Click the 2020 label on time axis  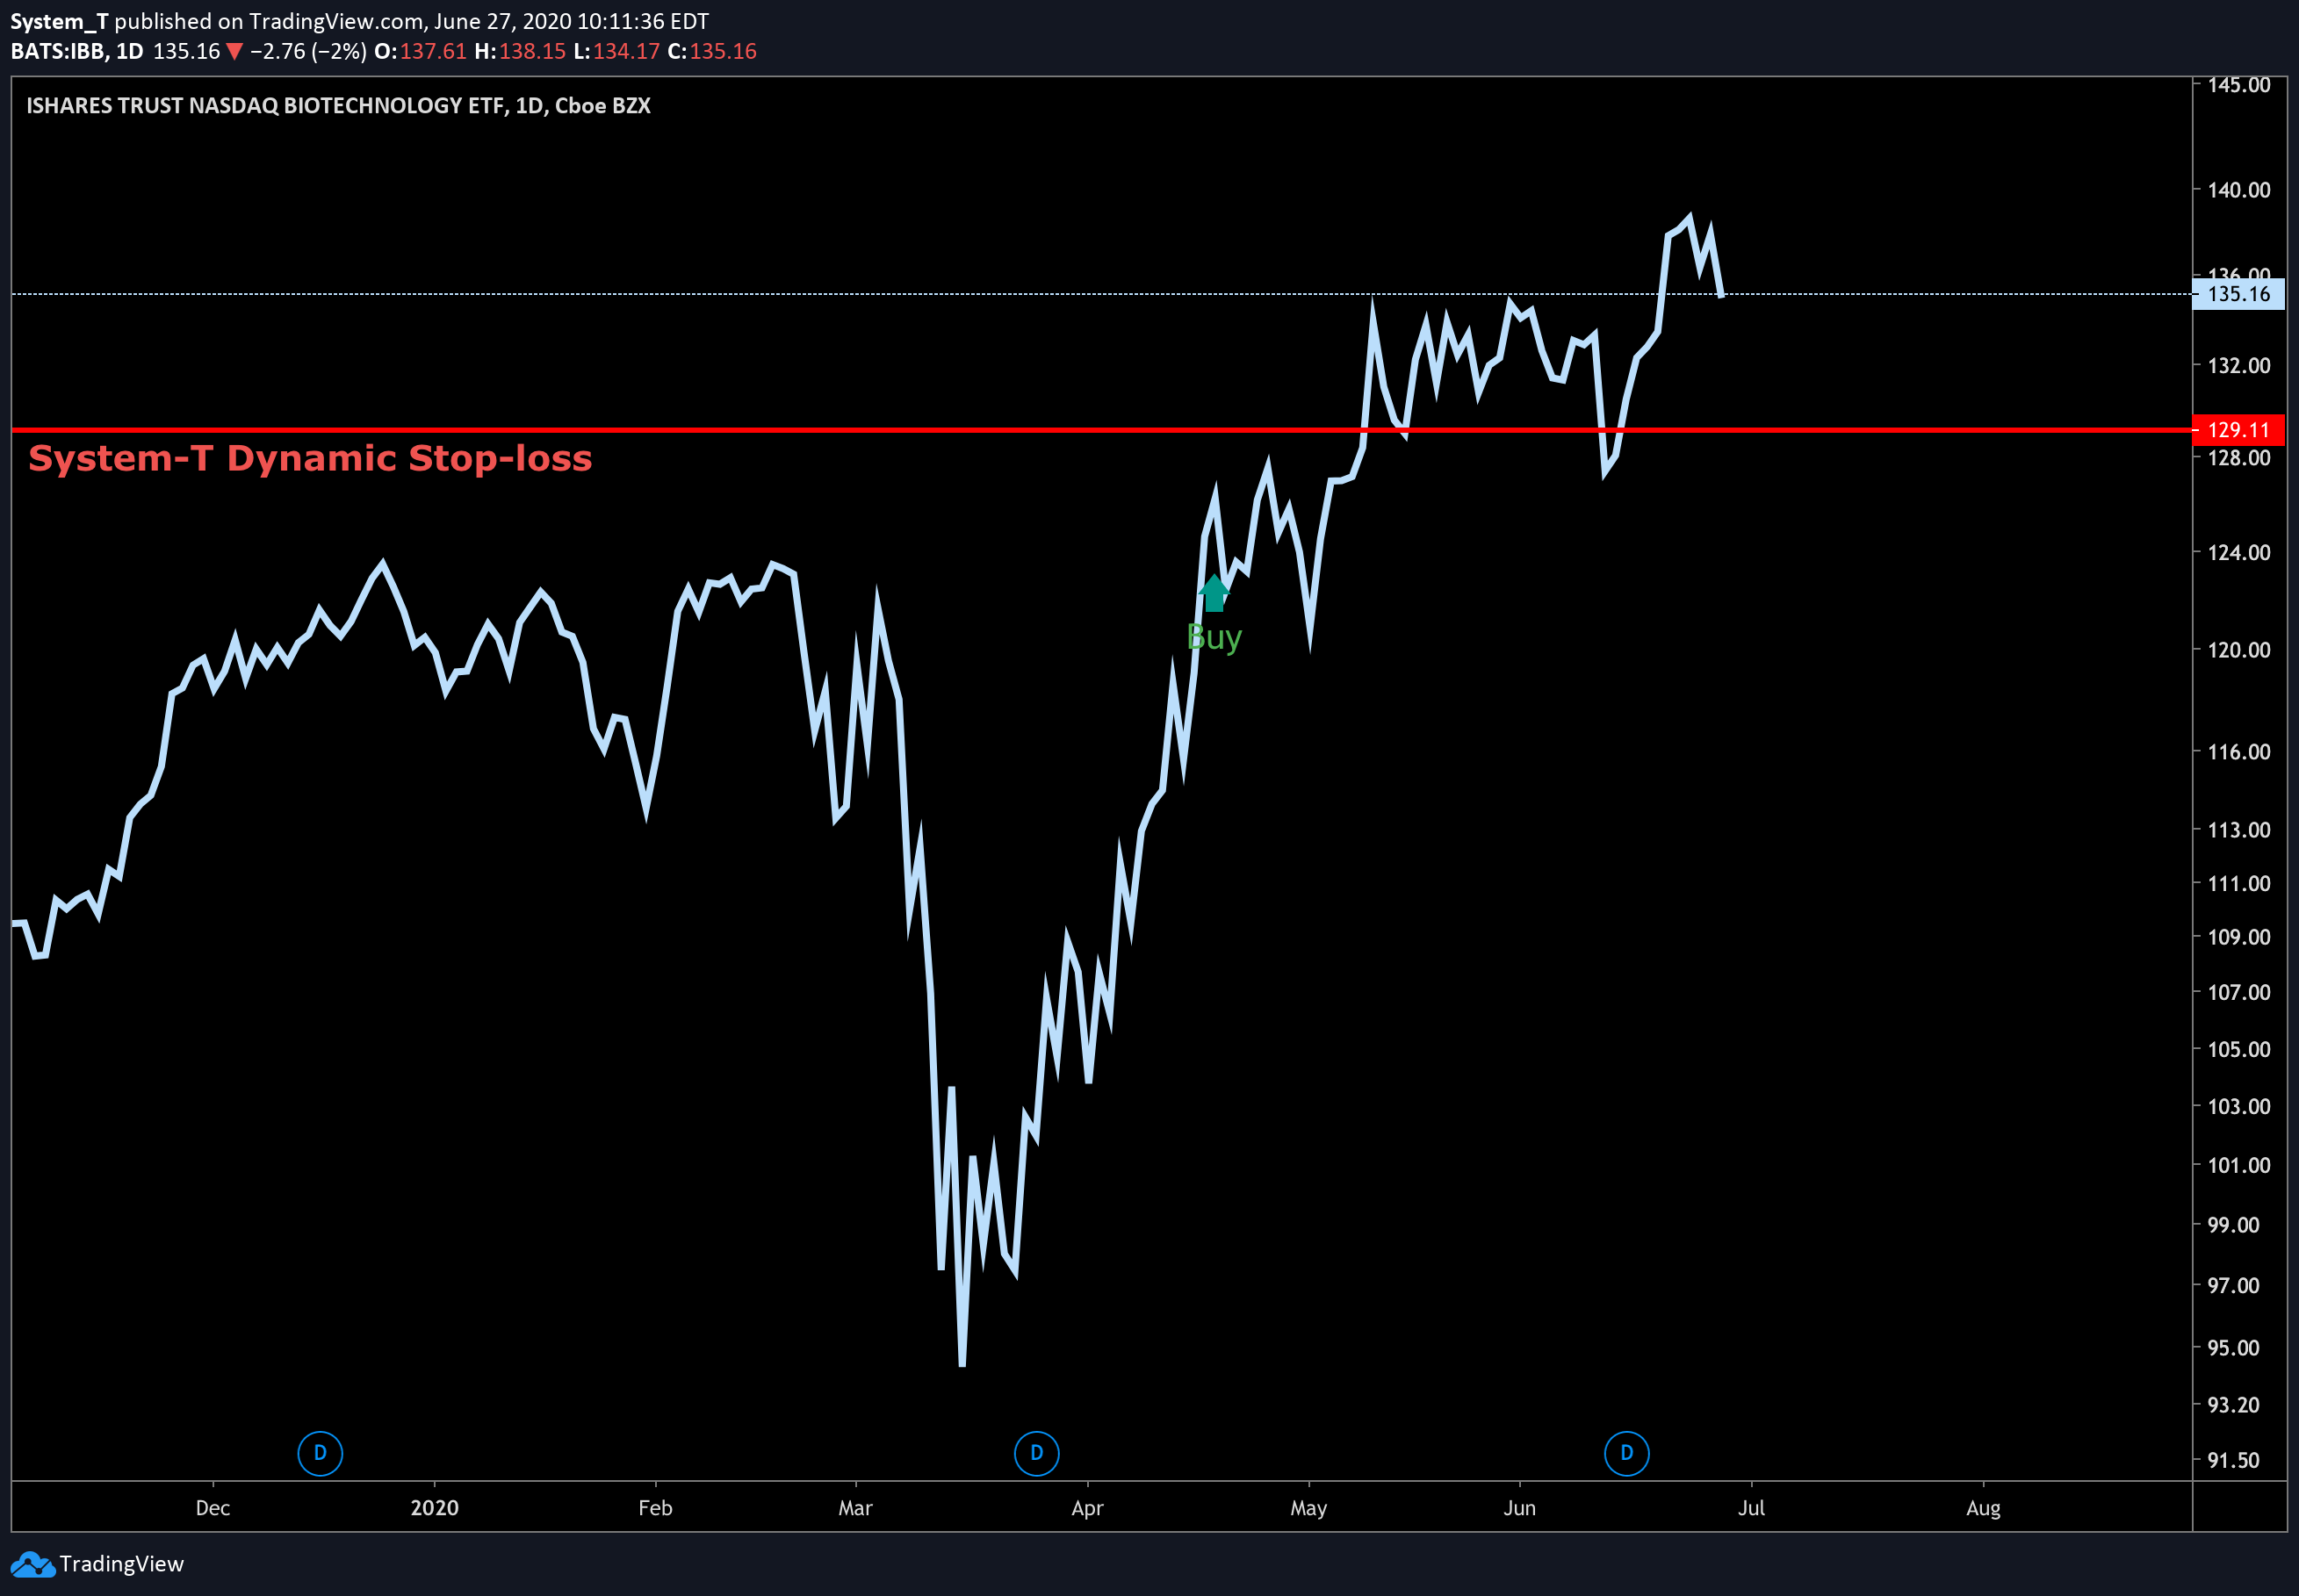click(x=434, y=1508)
